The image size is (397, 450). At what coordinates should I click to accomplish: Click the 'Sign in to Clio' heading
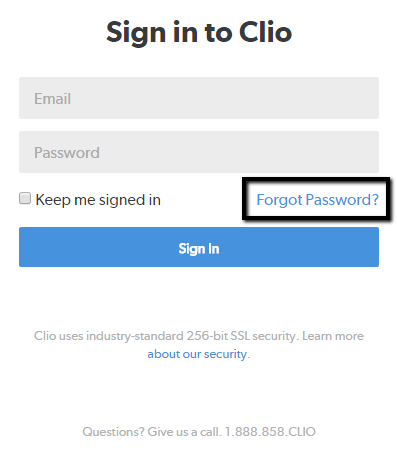[199, 33]
